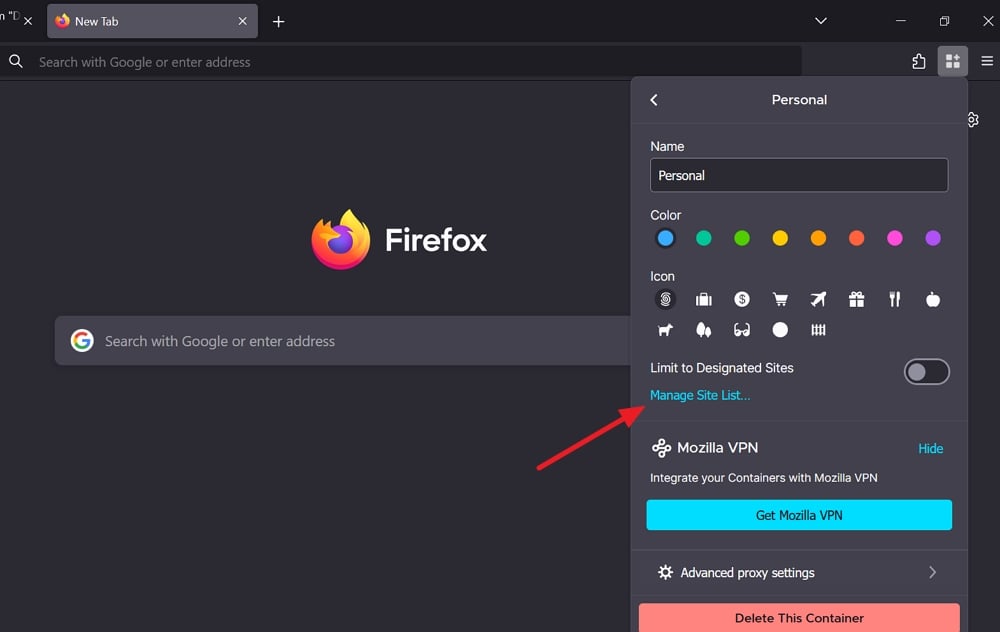Select the dollar sign container icon
Screen dimensions: 1000x632
[x=742, y=299]
